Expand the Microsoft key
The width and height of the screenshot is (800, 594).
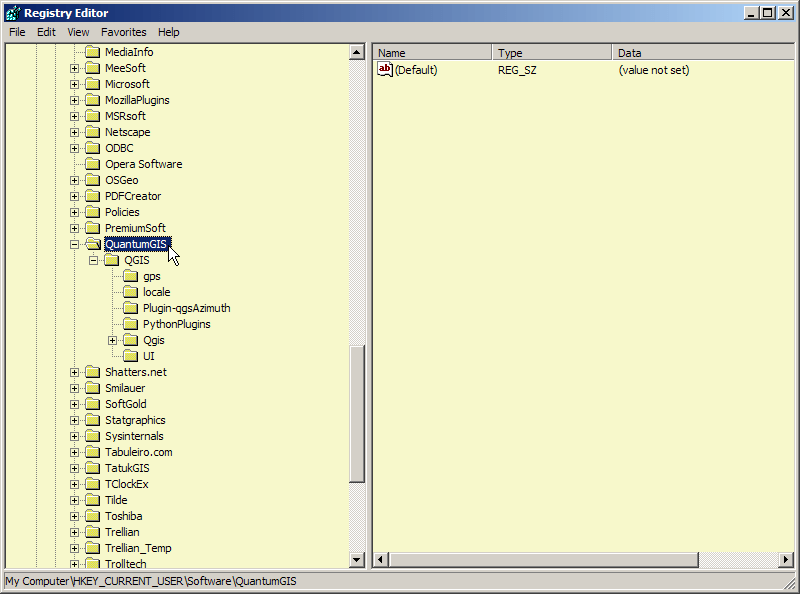(74, 84)
